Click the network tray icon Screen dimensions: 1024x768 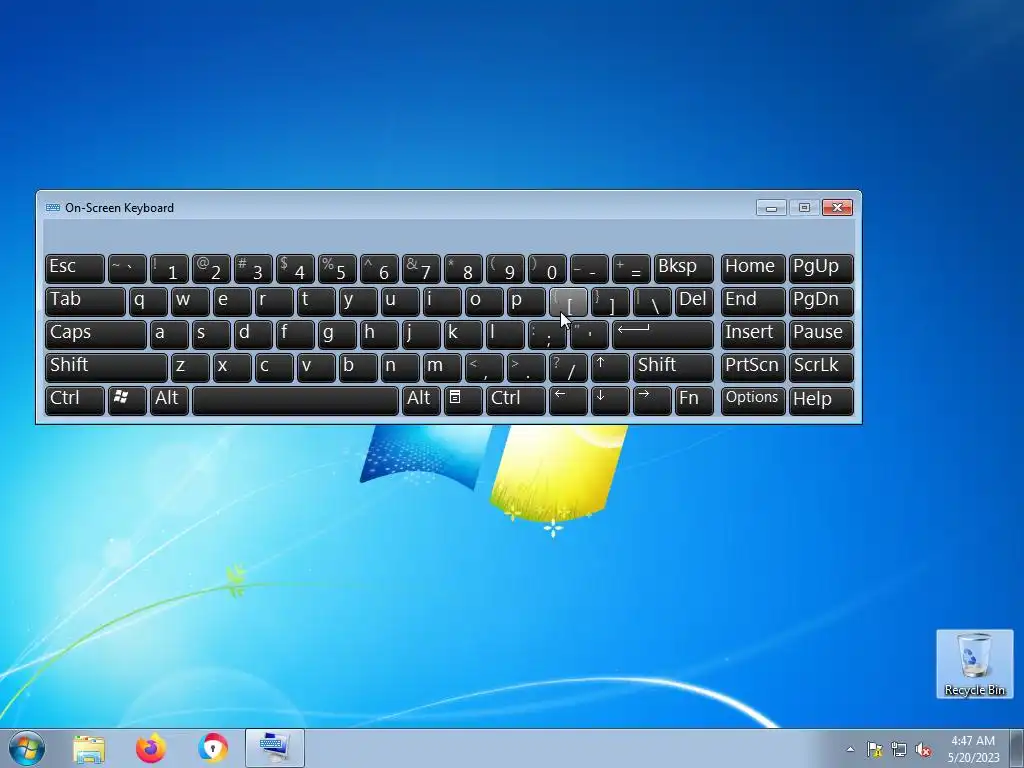click(899, 749)
